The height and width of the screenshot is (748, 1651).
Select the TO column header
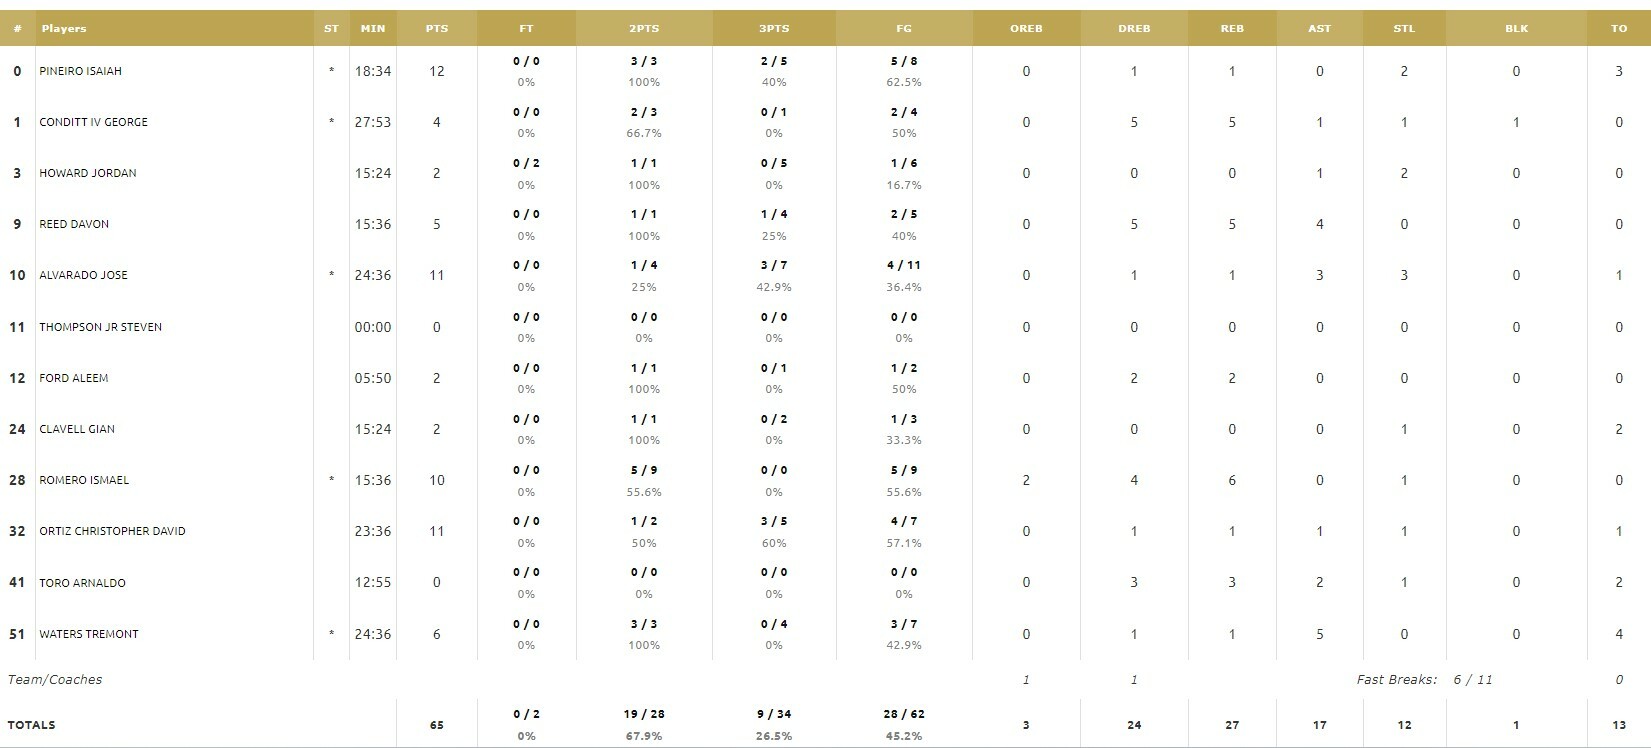[1619, 28]
